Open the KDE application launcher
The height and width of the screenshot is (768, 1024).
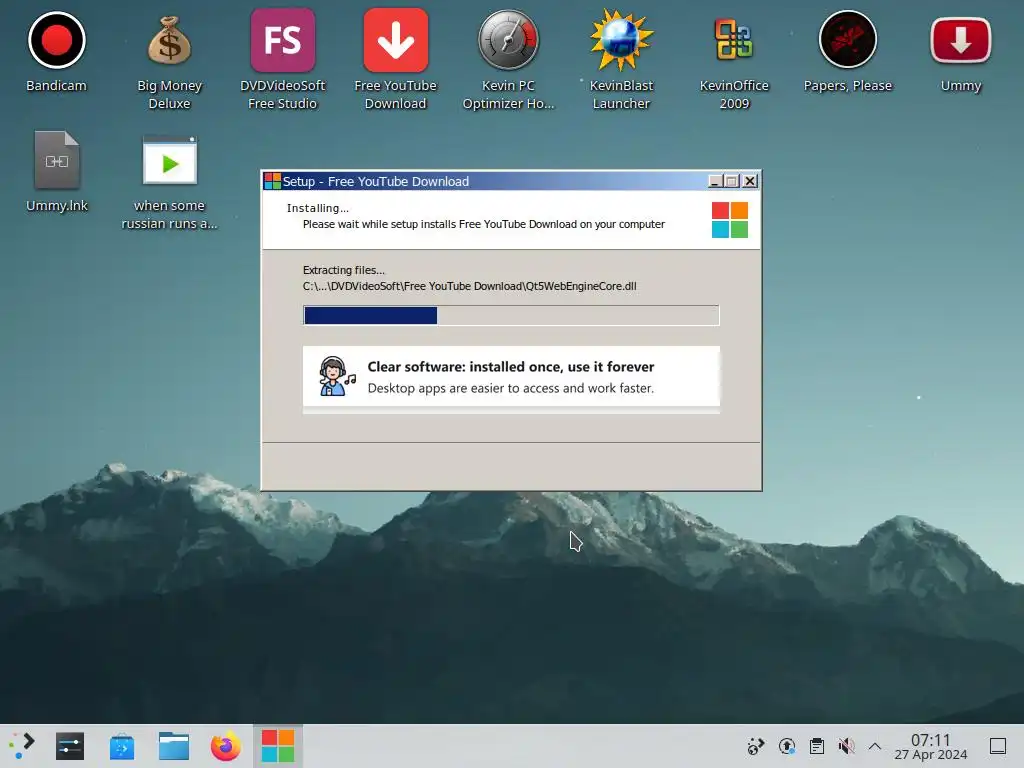pos(22,746)
